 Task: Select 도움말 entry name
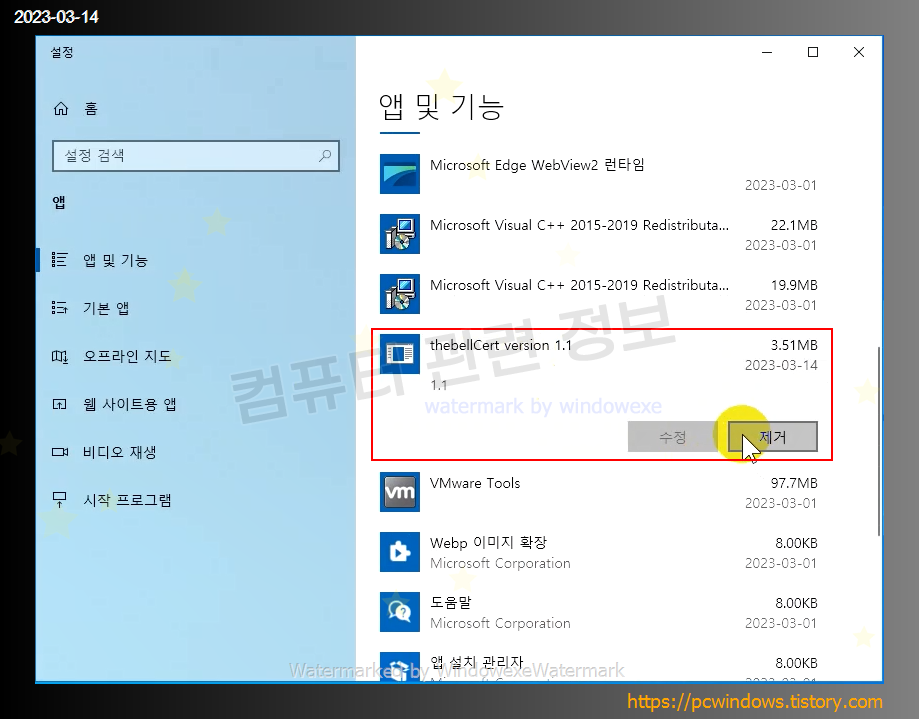coord(451,602)
